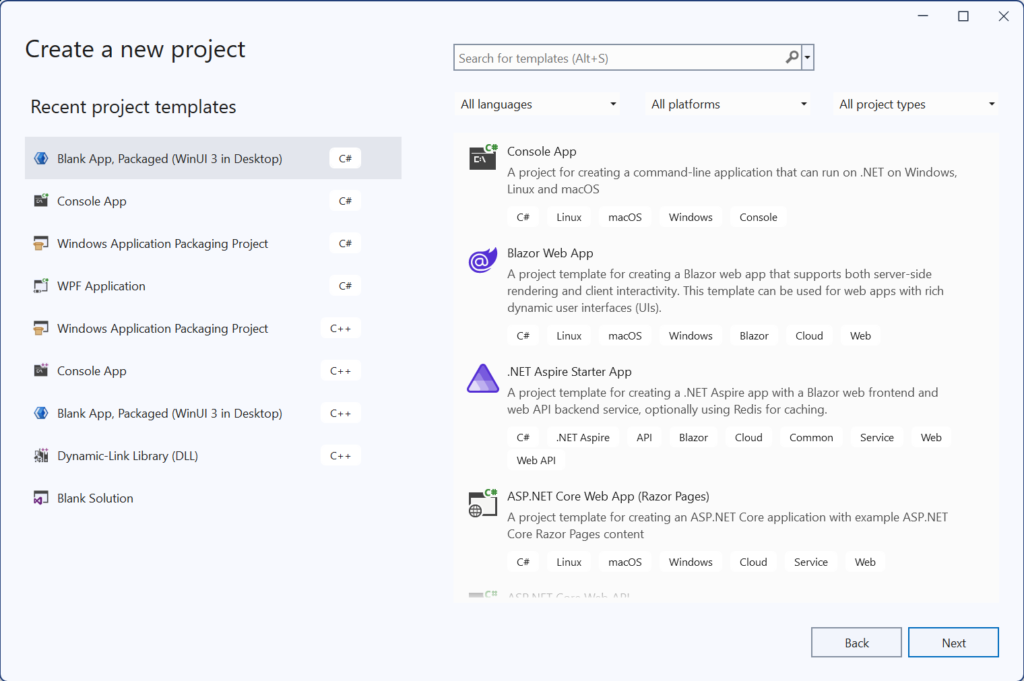
Task: Choose the .NET Aspire Starter App template title
Action: (569, 372)
